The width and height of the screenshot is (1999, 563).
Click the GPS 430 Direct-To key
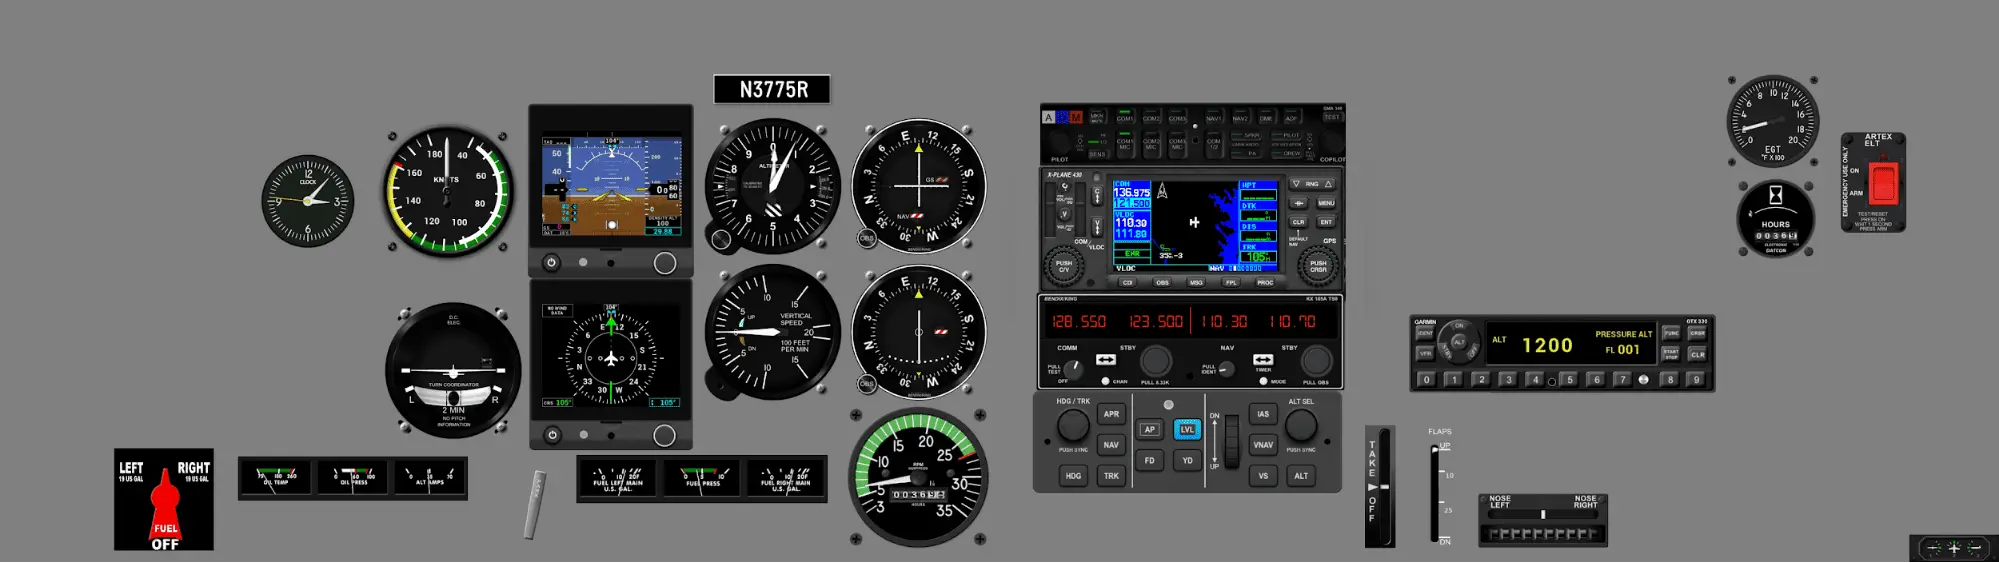pos(1299,203)
